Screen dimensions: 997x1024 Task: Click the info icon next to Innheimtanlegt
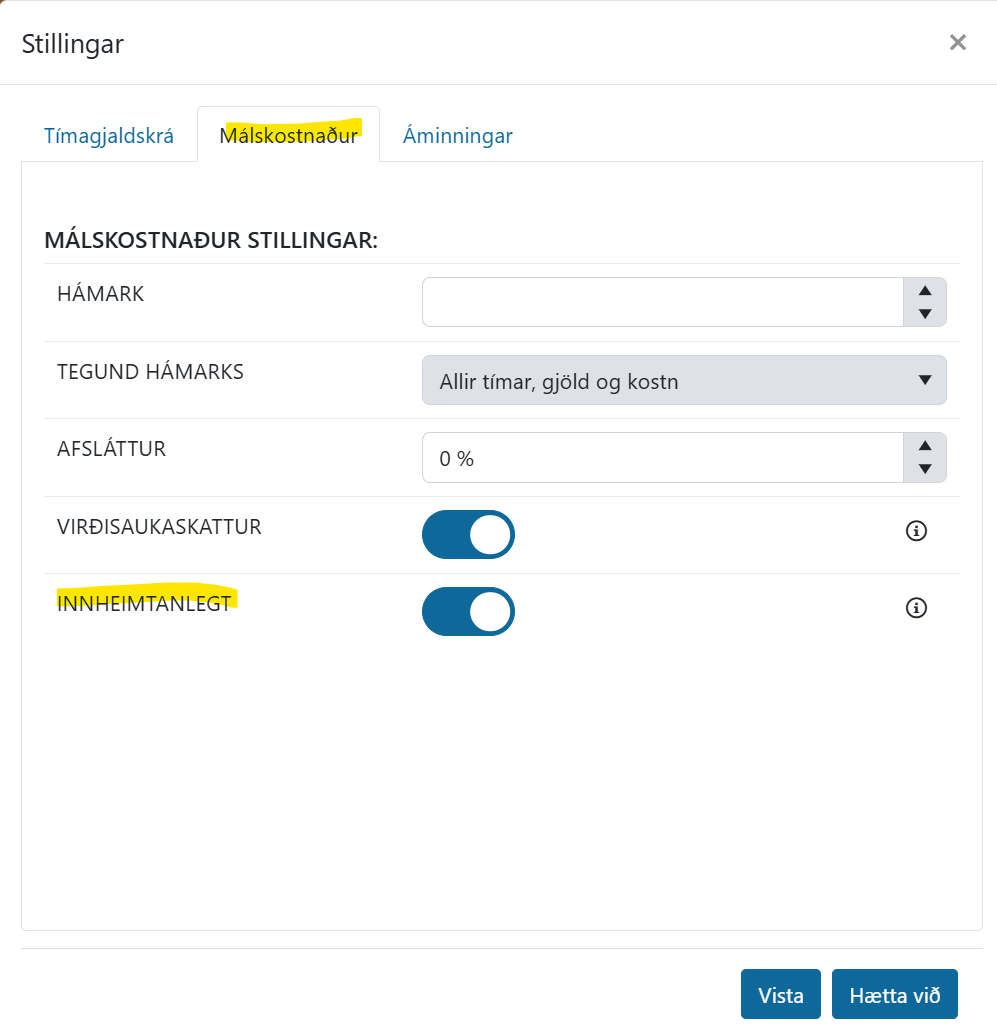[x=916, y=608]
